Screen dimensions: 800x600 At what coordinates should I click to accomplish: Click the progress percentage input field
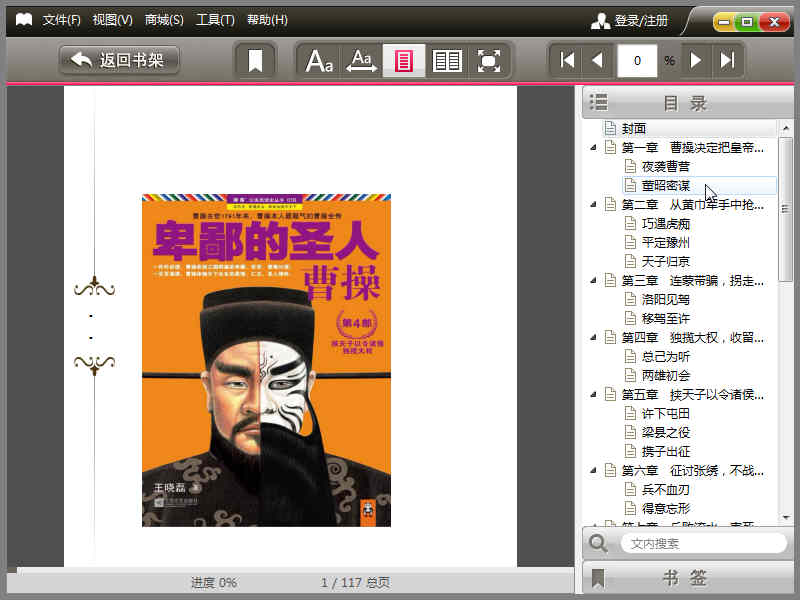click(637, 61)
